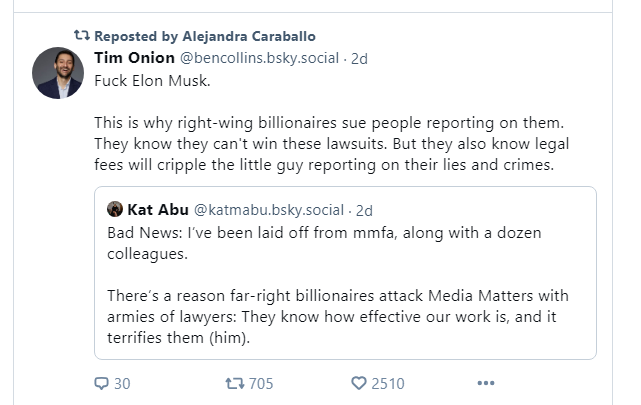Image resolution: width=641 pixels, height=405 pixels.
Task: Open the @bencollins.bsky.social handle
Action: [x=259, y=58]
